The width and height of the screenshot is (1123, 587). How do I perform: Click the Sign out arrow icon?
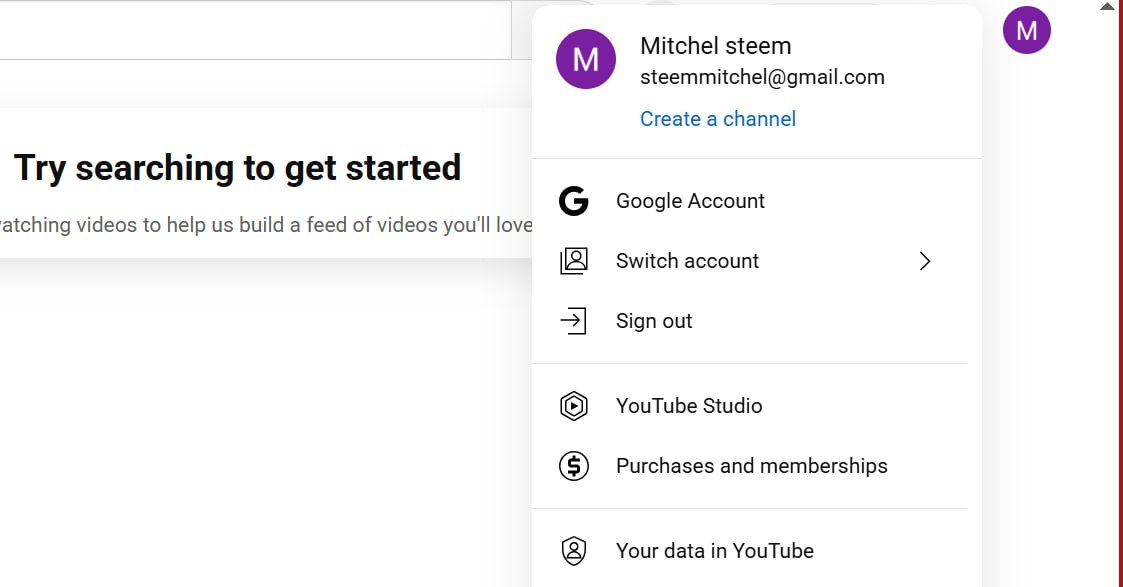tap(574, 321)
